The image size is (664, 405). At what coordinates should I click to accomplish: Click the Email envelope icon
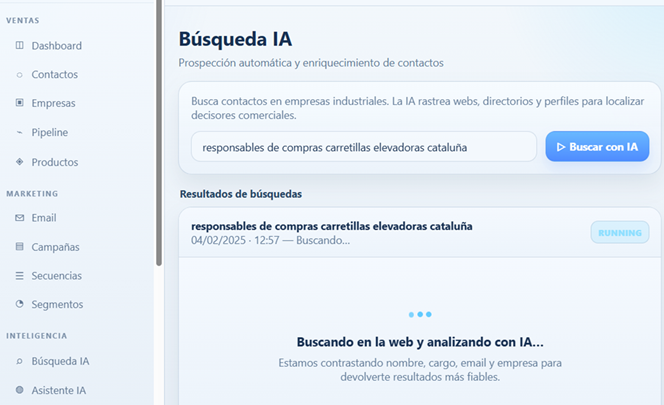click(20, 218)
